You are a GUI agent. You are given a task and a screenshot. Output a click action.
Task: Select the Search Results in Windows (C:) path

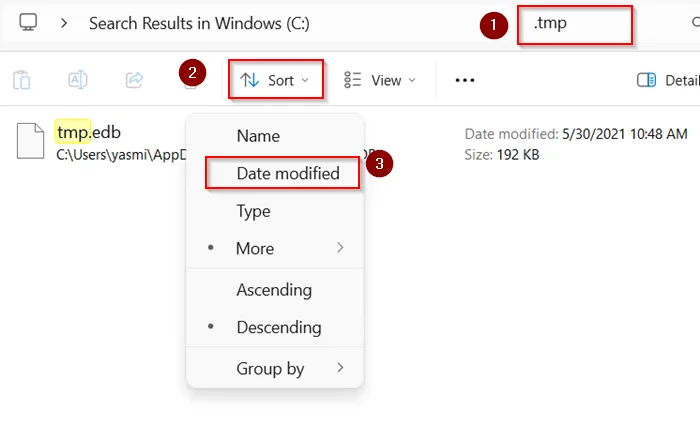(199, 23)
